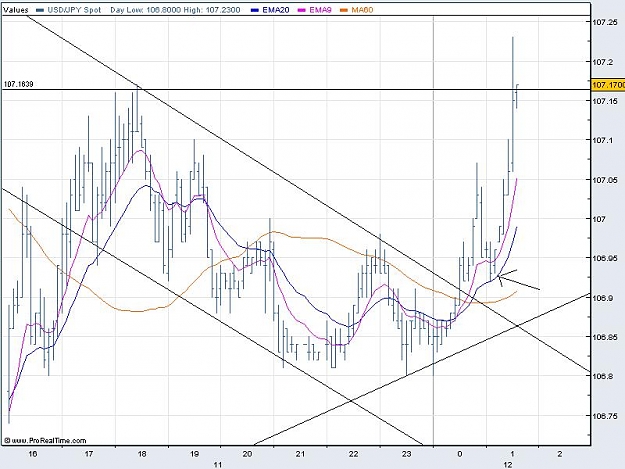
Task: Select the 'USD/JPY Spot' legend text
Action: coord(74,10)
